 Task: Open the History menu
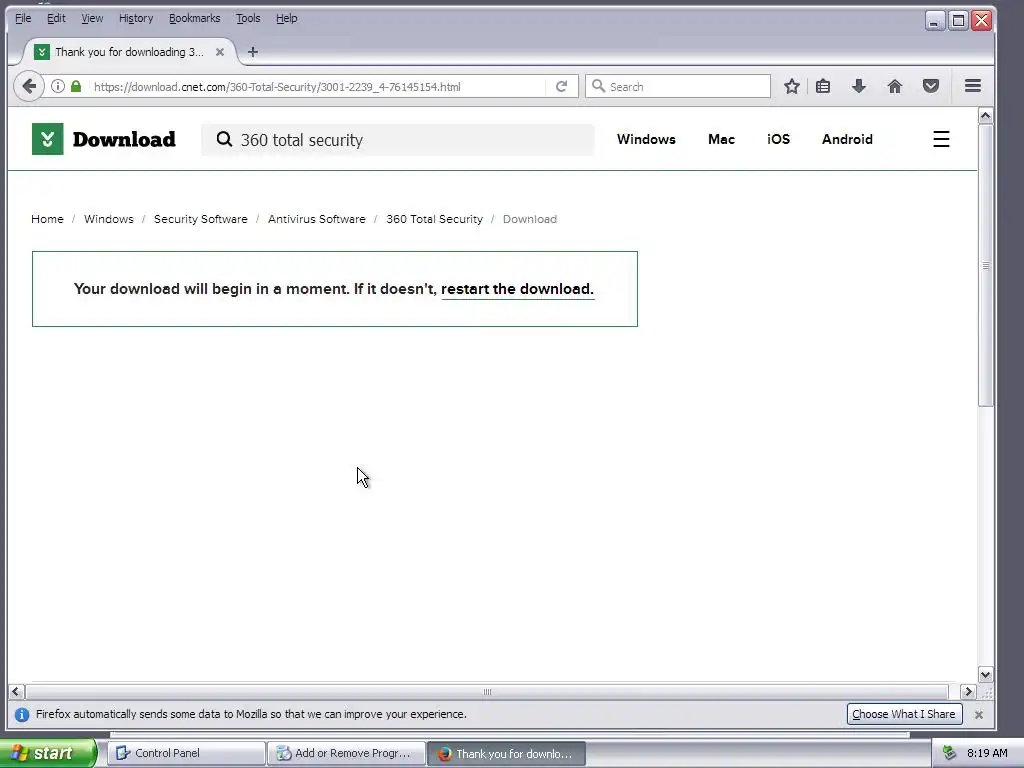coord(136,18)
